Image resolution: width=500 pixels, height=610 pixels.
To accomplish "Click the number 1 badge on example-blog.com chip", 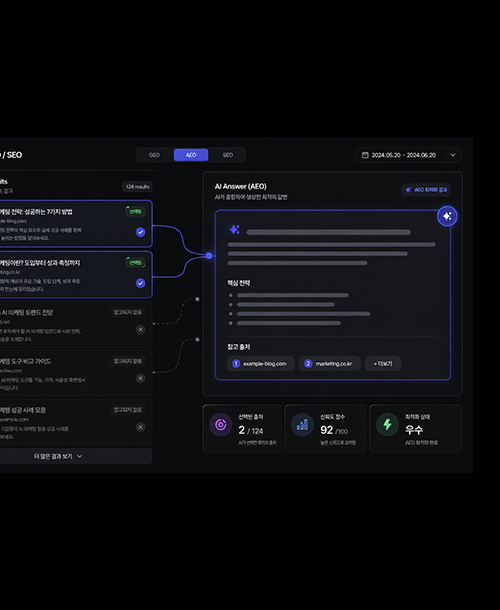I will (x=236, y=364).
